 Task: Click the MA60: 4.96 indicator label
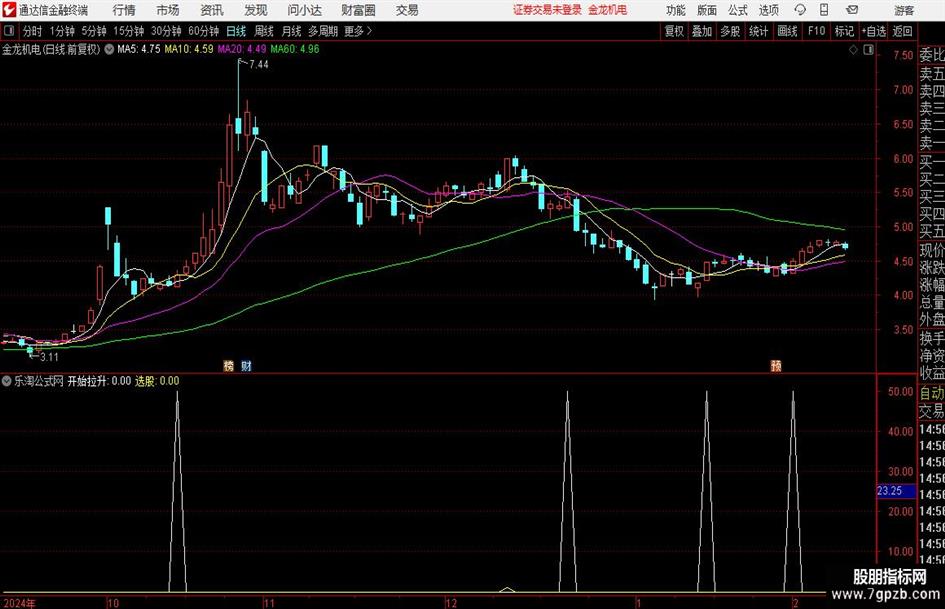(295, 49)
